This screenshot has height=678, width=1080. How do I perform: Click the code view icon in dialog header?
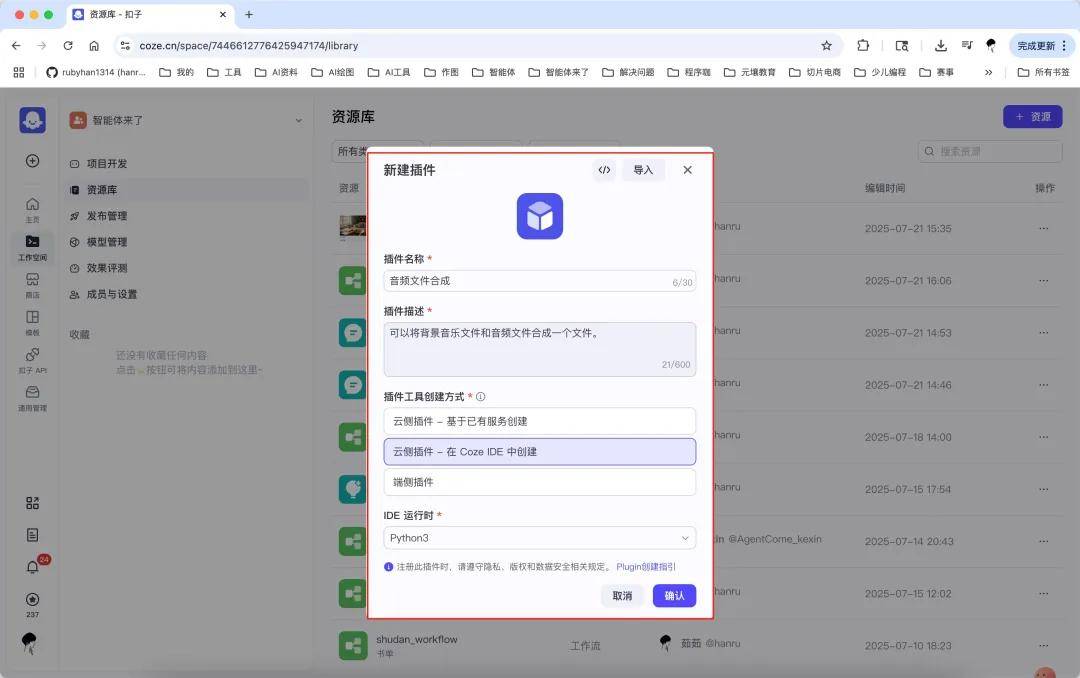point(604,170)
